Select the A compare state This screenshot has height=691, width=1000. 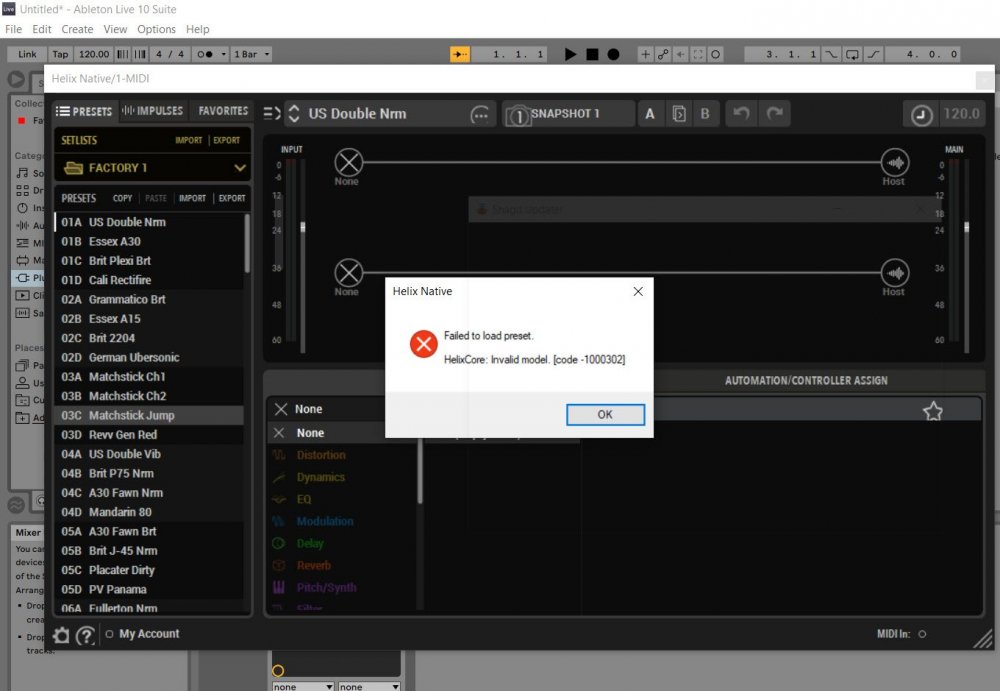(x=649, y=114)
